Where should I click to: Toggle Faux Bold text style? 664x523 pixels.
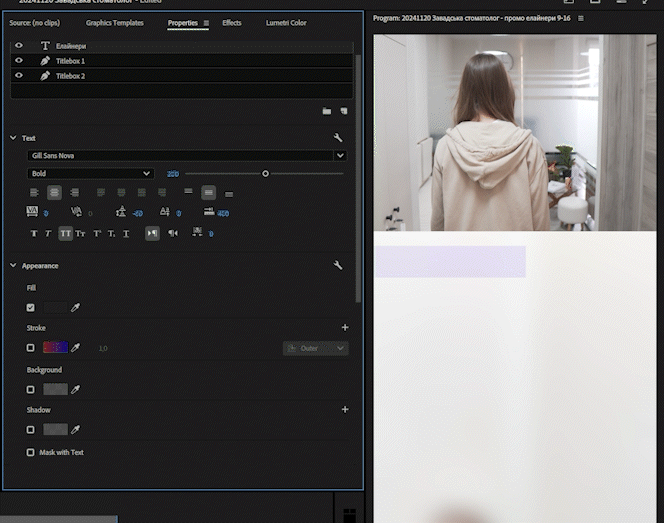point(34,233)
